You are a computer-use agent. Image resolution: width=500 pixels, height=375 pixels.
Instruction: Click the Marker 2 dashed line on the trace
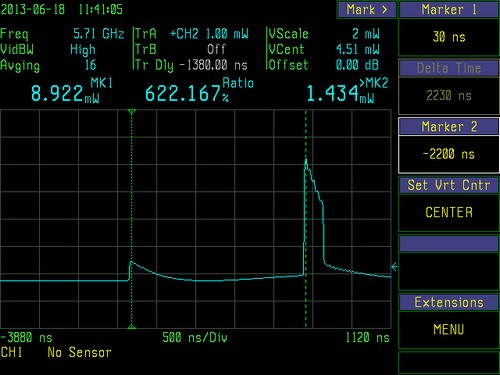[x=306, y=219]
